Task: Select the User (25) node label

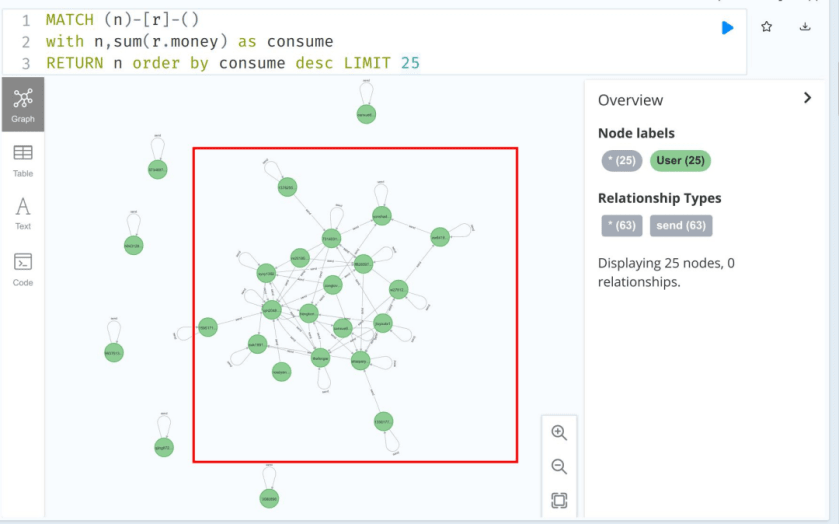Action: [680, 161]
